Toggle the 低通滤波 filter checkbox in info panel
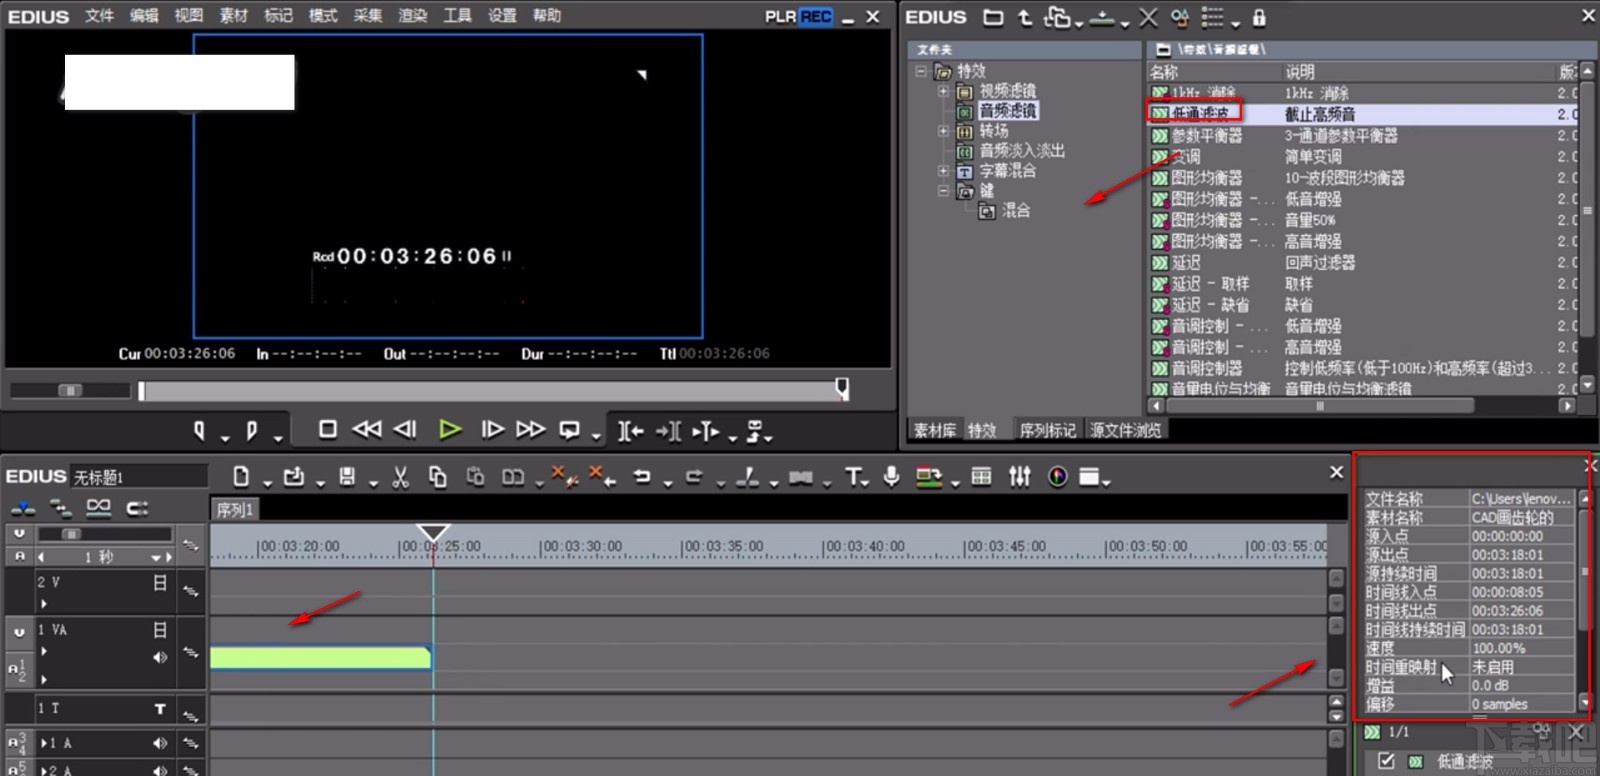This screenshot has width=1600, height=776. pos(1386,761)
